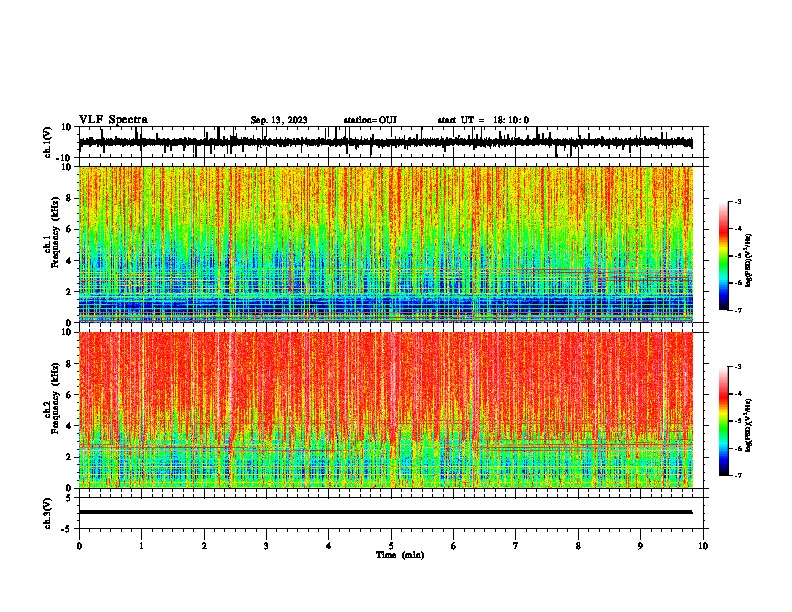The width and height of the screenshot is (792, 612).
Task: Click the "4" kHz tick on ch.2 spectrogram
Action: (x=69, y=426)
